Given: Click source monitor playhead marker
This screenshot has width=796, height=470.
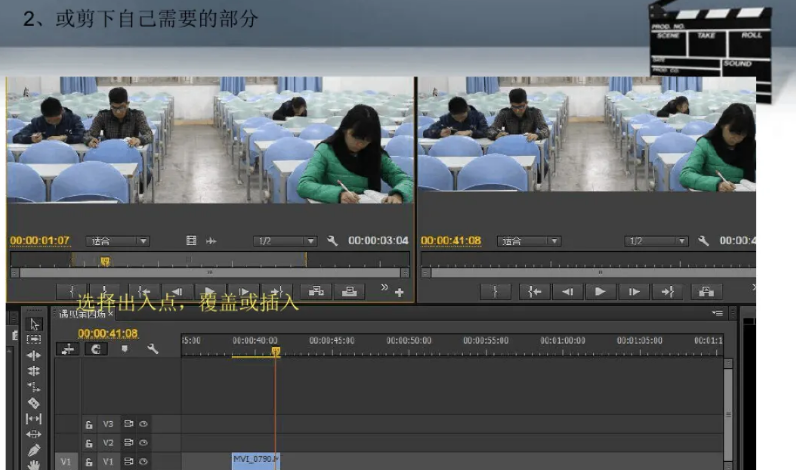Looking at the screenshot, I should (x=105, y=261).
